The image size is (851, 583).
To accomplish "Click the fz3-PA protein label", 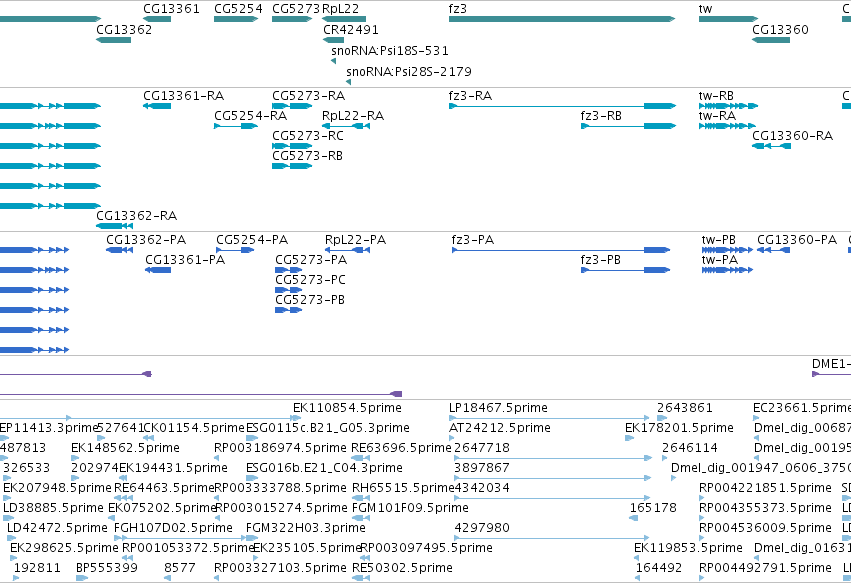I will pyautogui.click(x=473, y=239).
